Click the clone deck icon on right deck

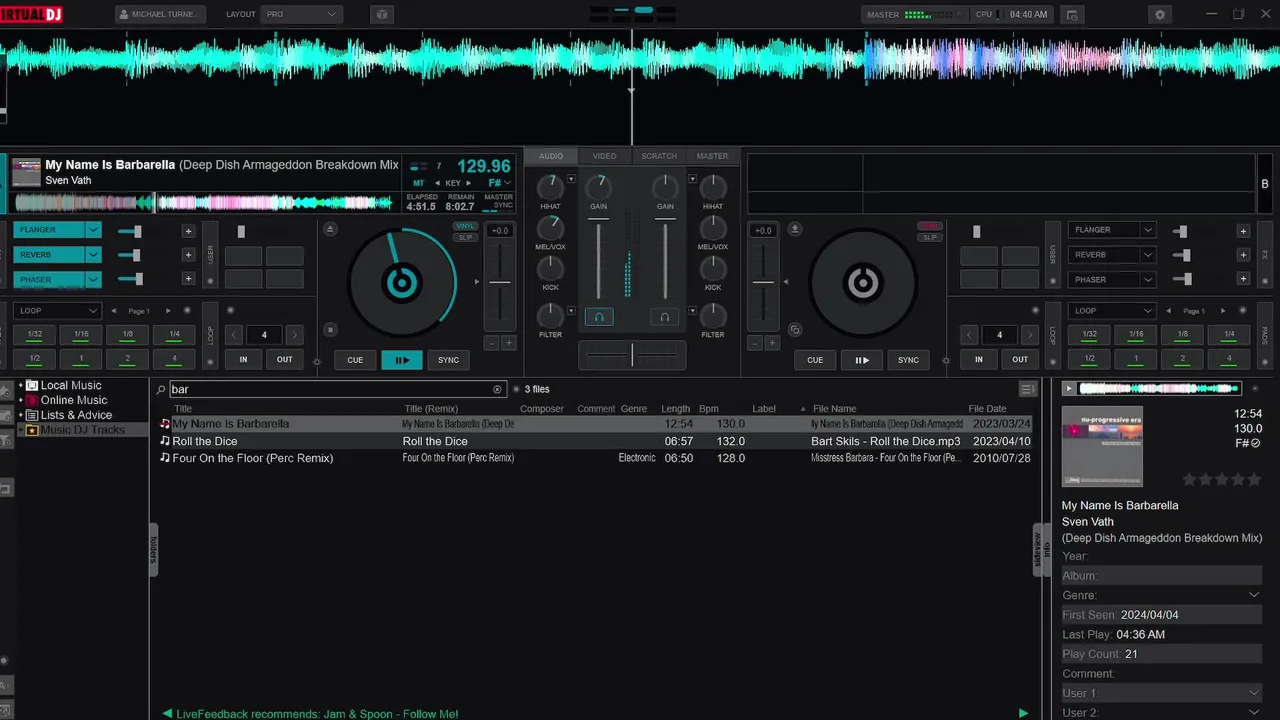pos(795,330)
